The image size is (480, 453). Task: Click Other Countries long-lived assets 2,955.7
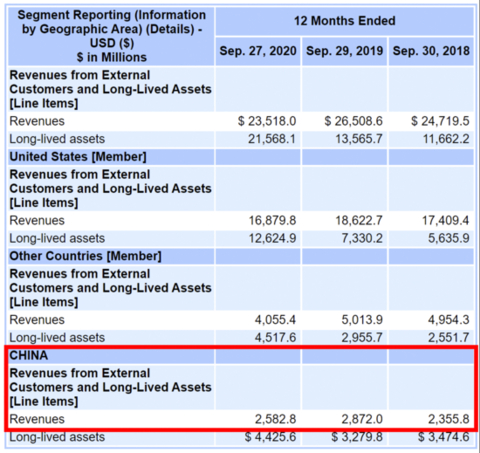click(362, 338)
